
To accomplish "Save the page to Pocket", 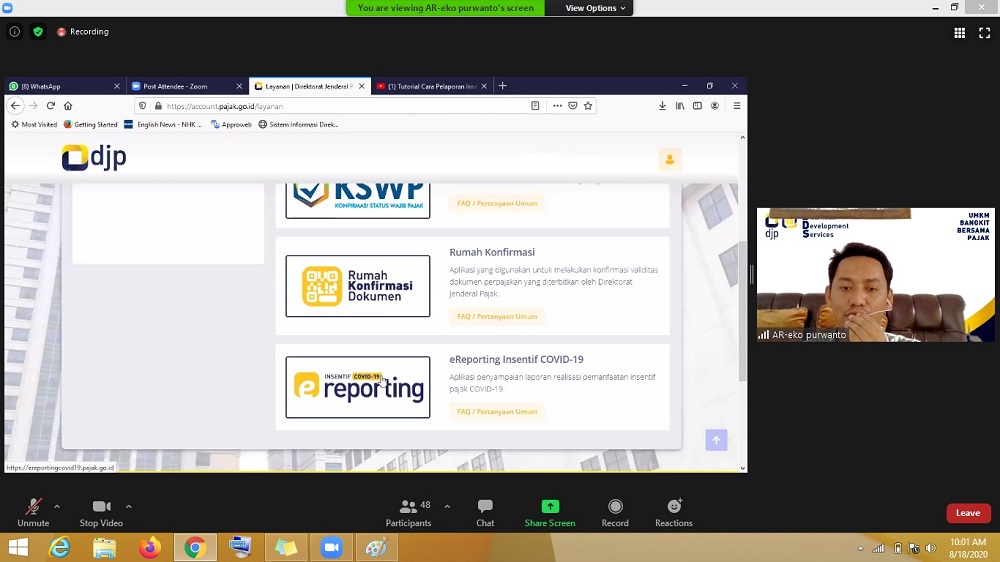I will (x=573, y=106).
